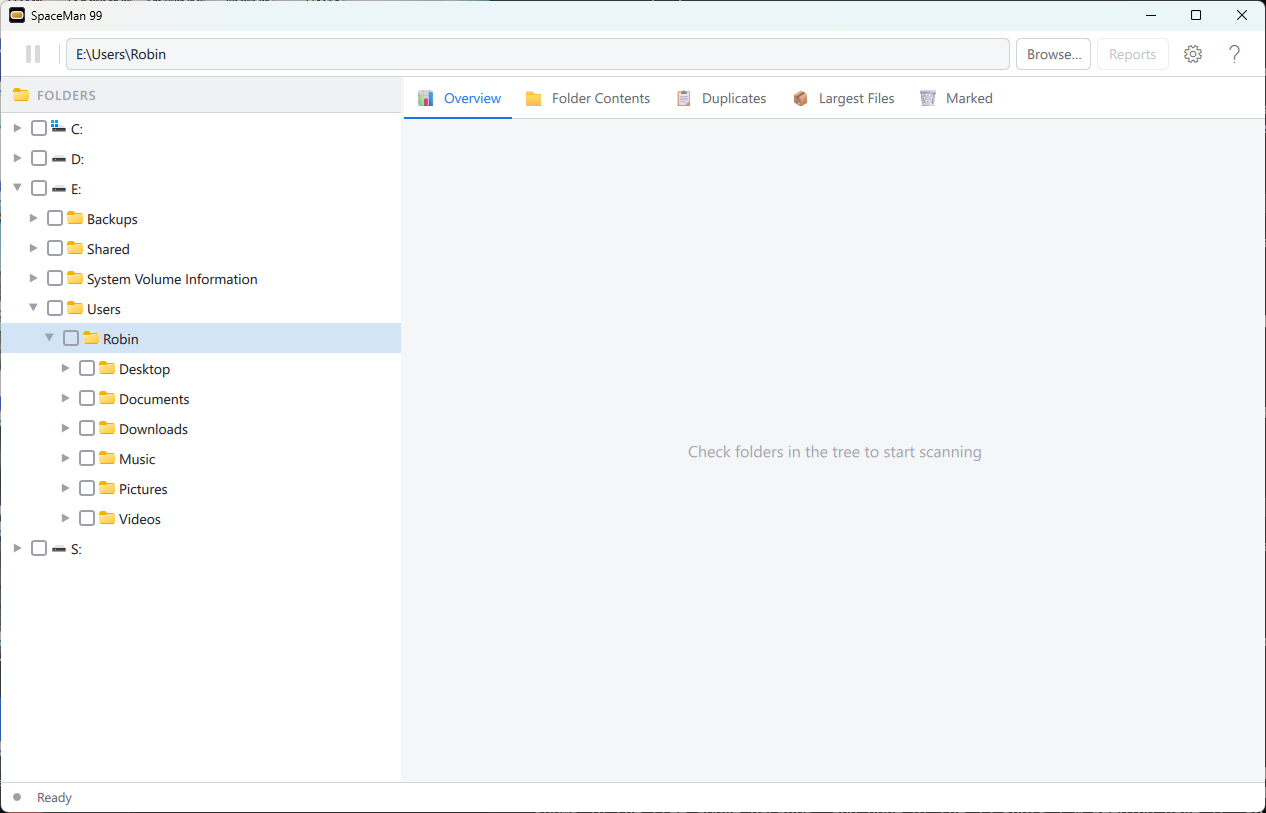The image size is (1266, 813).
Task: Click the Users folder icon
Action: pyautogui.click(x=75, y=308)
